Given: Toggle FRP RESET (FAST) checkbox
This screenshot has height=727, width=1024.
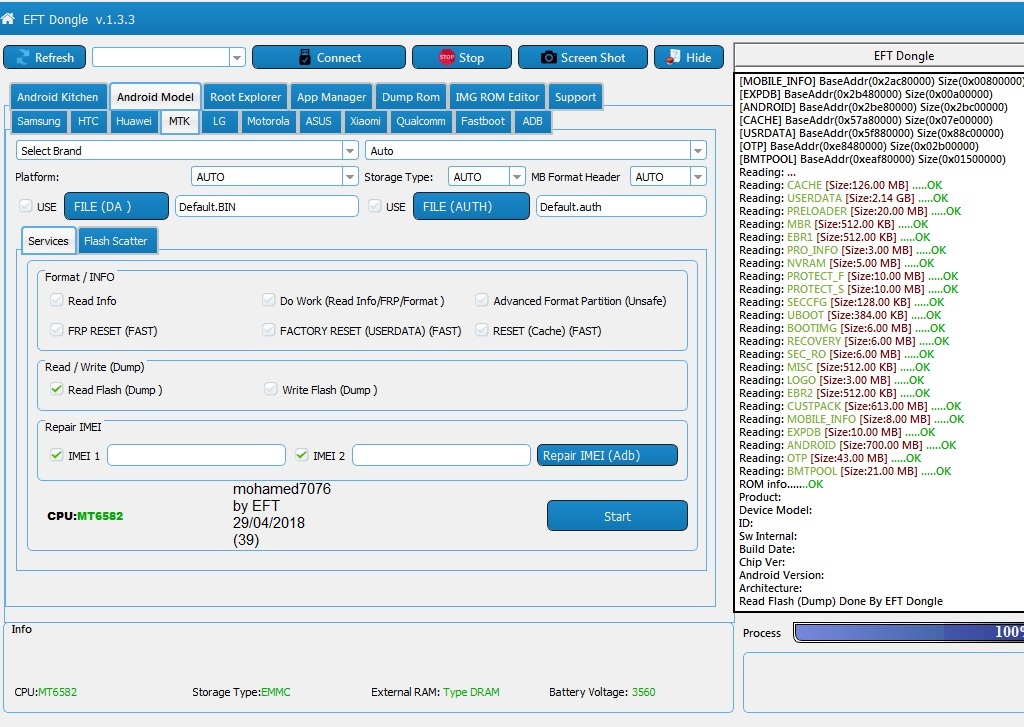Looking at the screenshot, I should click(x=56, y=331).
